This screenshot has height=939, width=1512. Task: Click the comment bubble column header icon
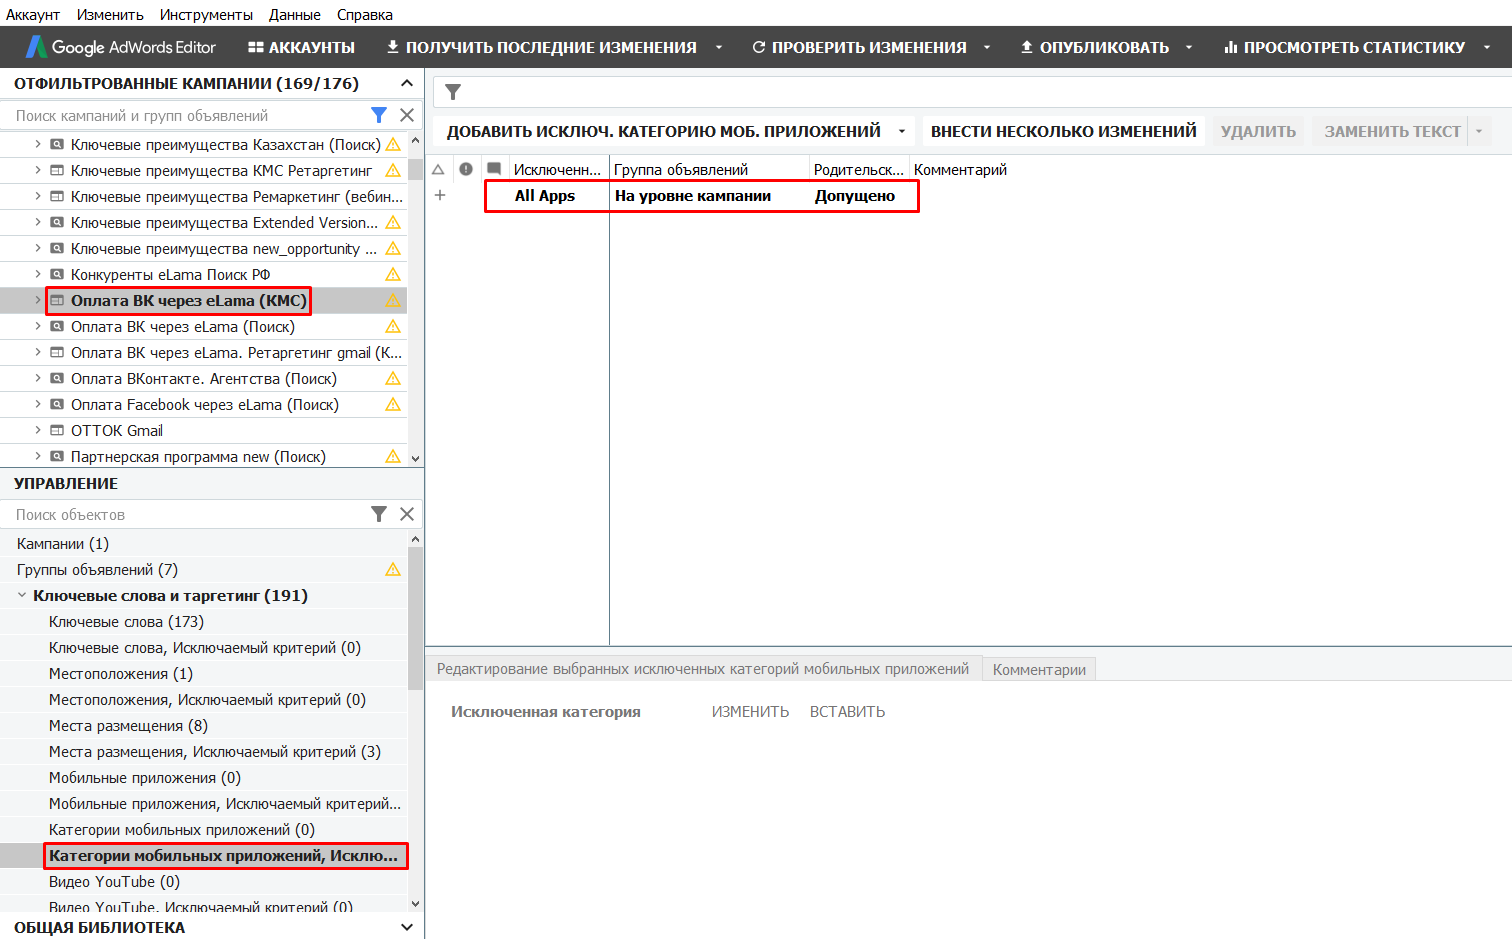coord(494,169)
